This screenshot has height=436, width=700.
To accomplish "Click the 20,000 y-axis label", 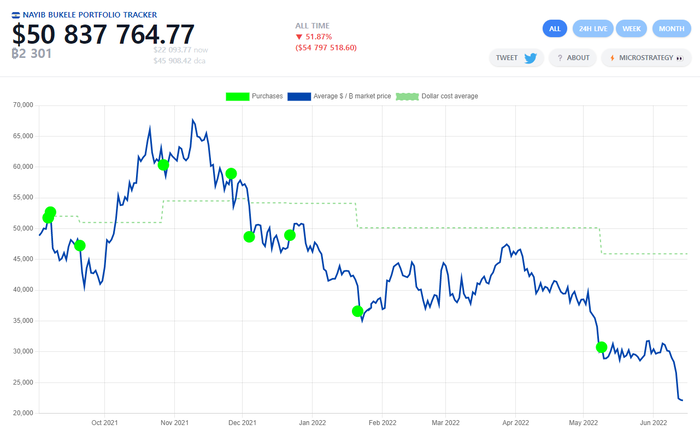I will [x=23, y=413].
